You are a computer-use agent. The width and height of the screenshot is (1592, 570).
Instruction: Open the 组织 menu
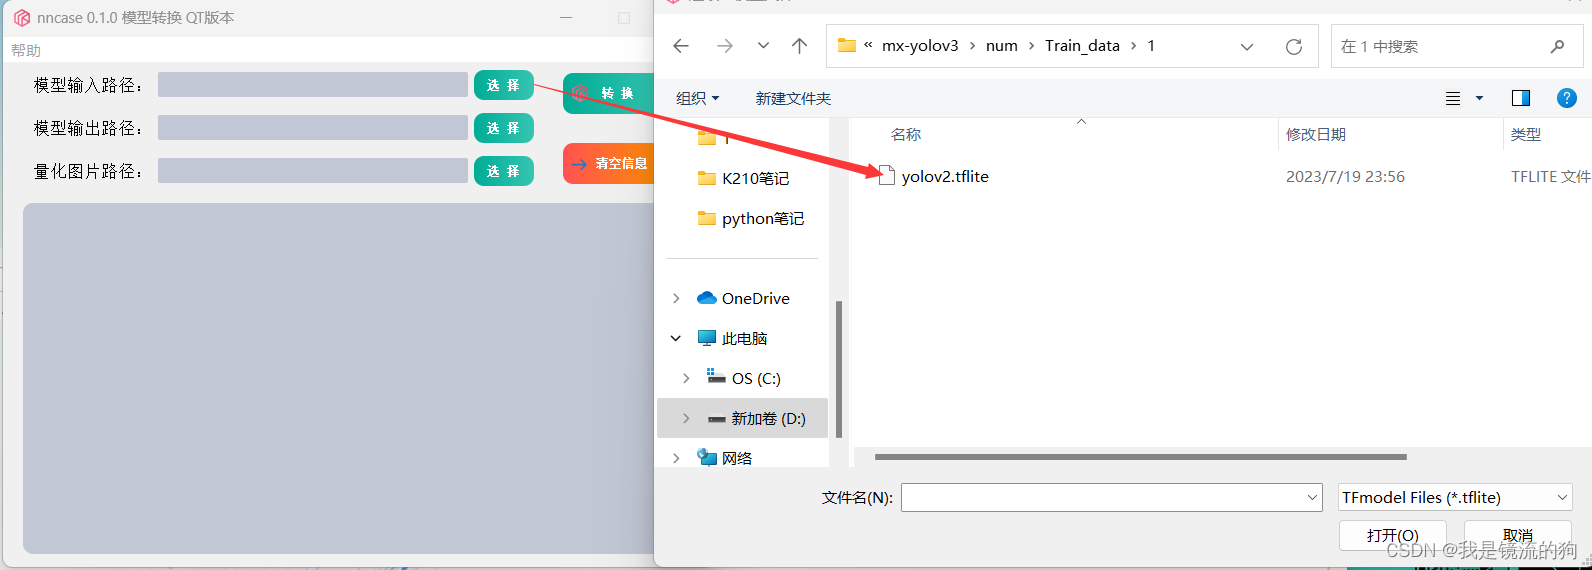pos(697,98)
